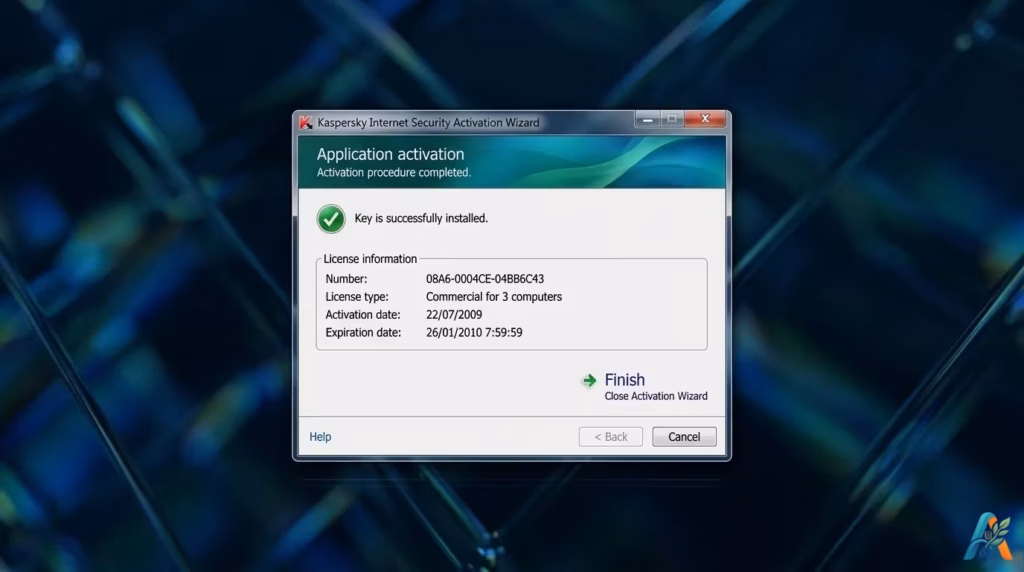Viewport: 1024px width, 572px height.
Task: Click the Back button
Action: (611, 437)
